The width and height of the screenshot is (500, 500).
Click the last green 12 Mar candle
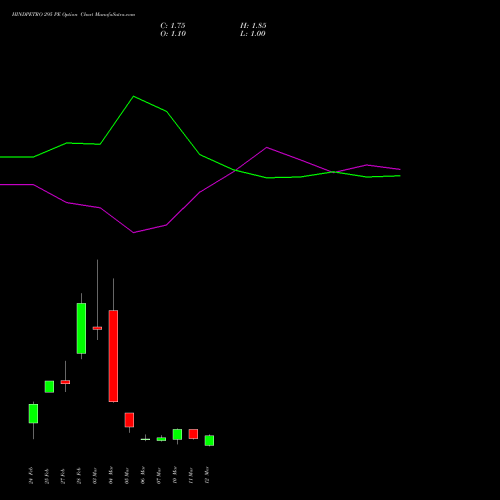209,440
